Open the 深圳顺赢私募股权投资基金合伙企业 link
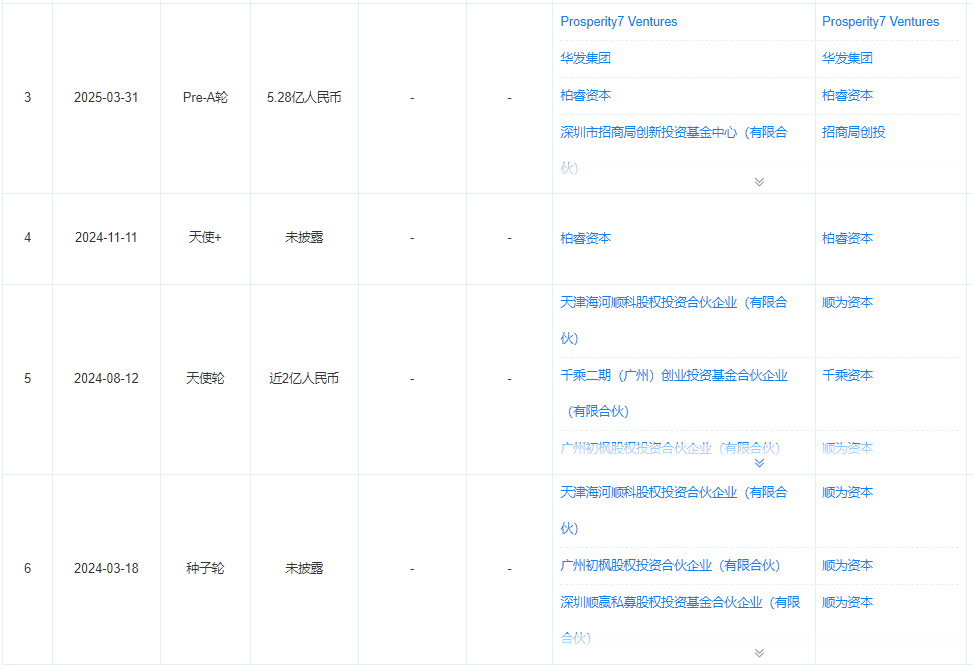 coord(676,602)
